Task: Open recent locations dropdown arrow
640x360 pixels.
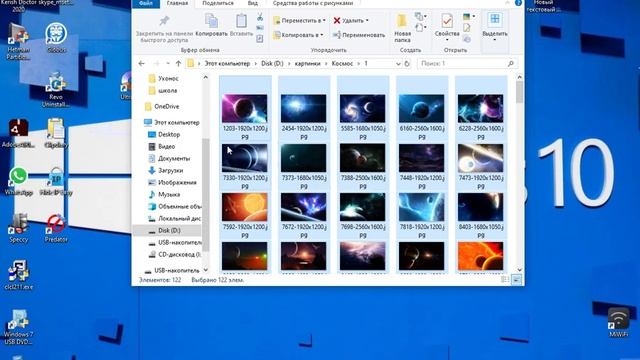Action: (x=168, y=64)
